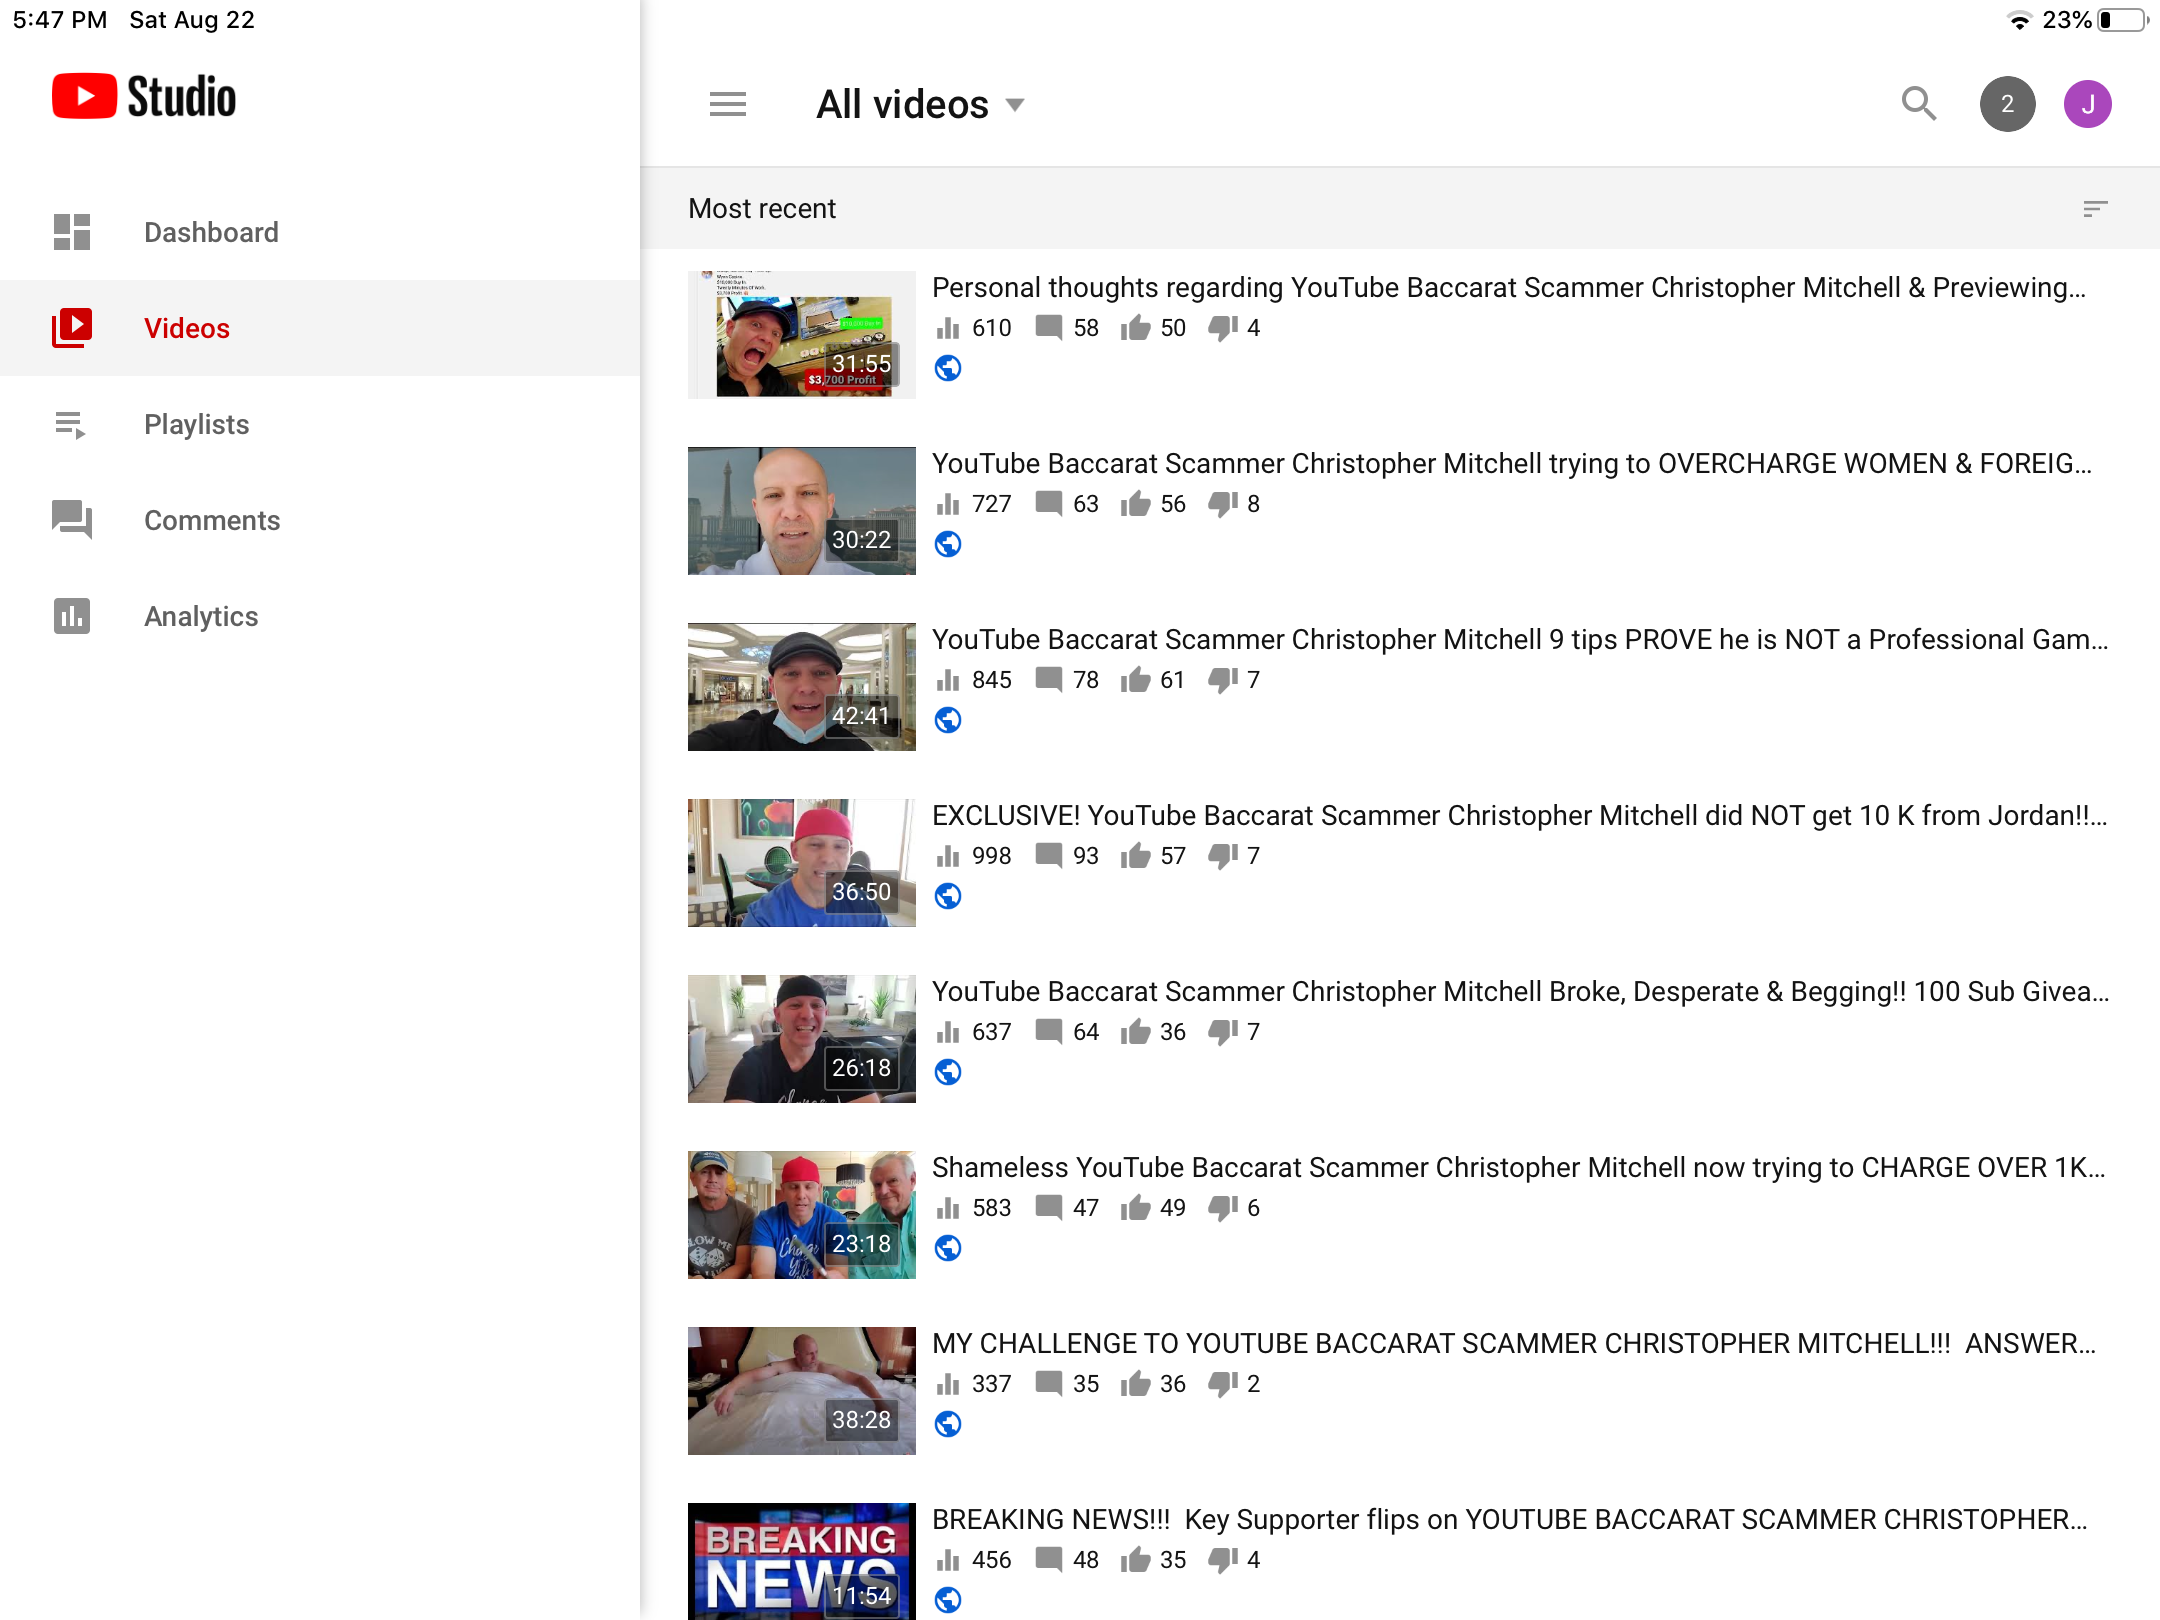Click public globe icon under 583 views
Viewport: 2160px width, 1620px height.
click(948, 1248)
